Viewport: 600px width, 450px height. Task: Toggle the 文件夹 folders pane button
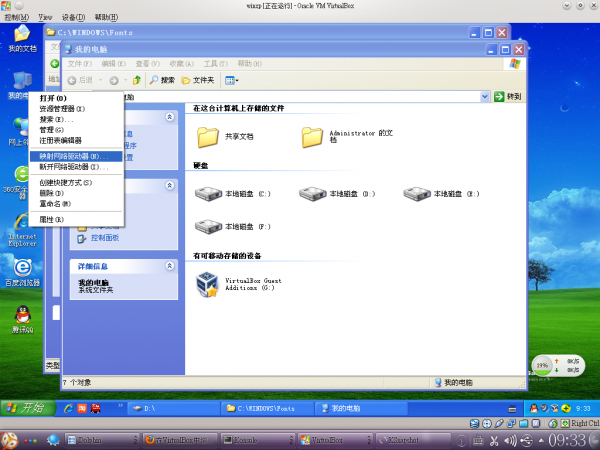tap(197, 80)
